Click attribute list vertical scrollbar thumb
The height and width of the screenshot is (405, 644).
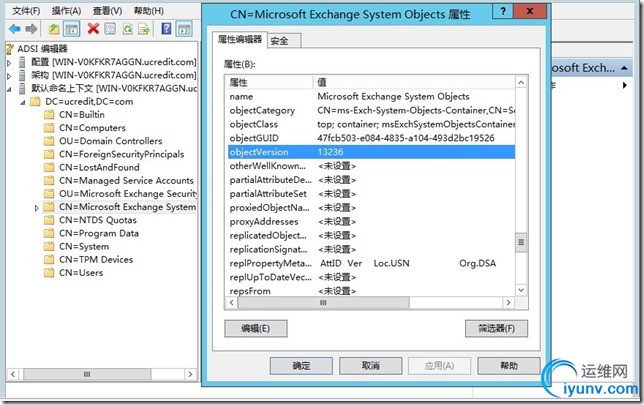(521, 242)
